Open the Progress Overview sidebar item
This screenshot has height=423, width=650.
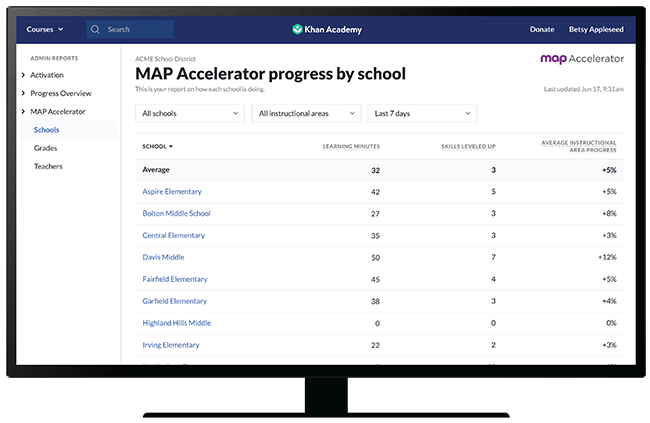tap(61, 93)
